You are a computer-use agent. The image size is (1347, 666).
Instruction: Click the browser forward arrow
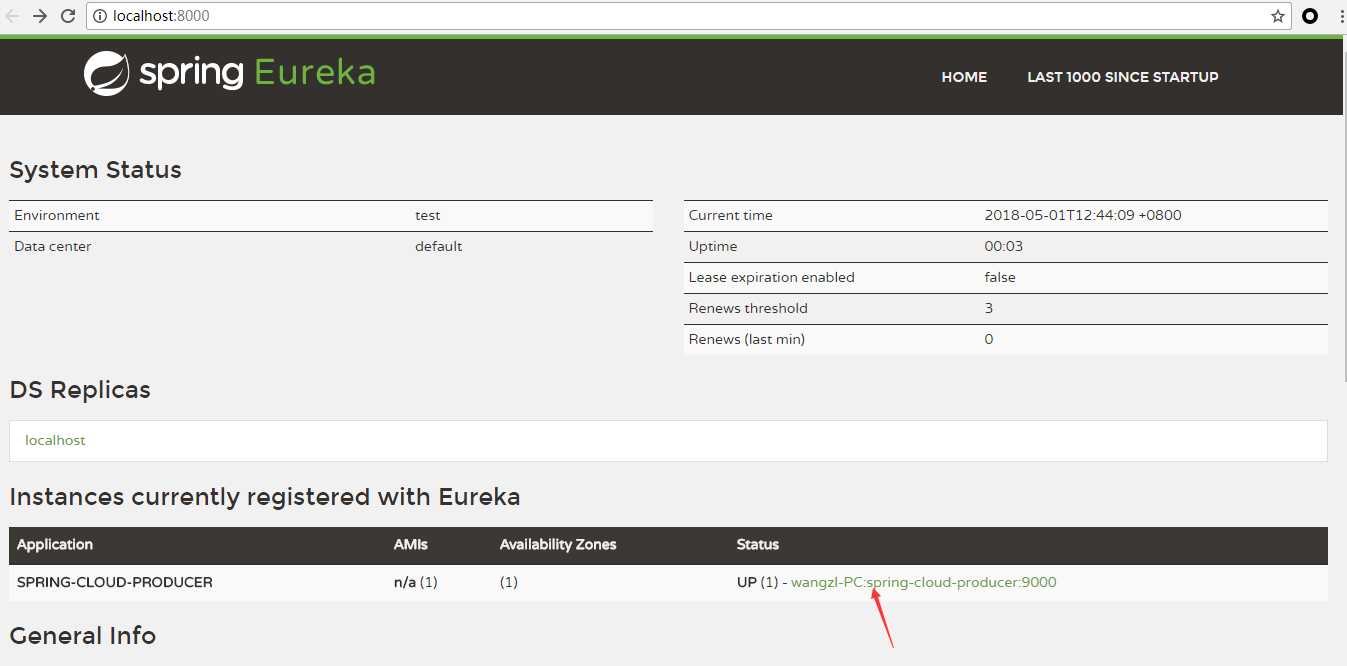[x=40, y=16]
